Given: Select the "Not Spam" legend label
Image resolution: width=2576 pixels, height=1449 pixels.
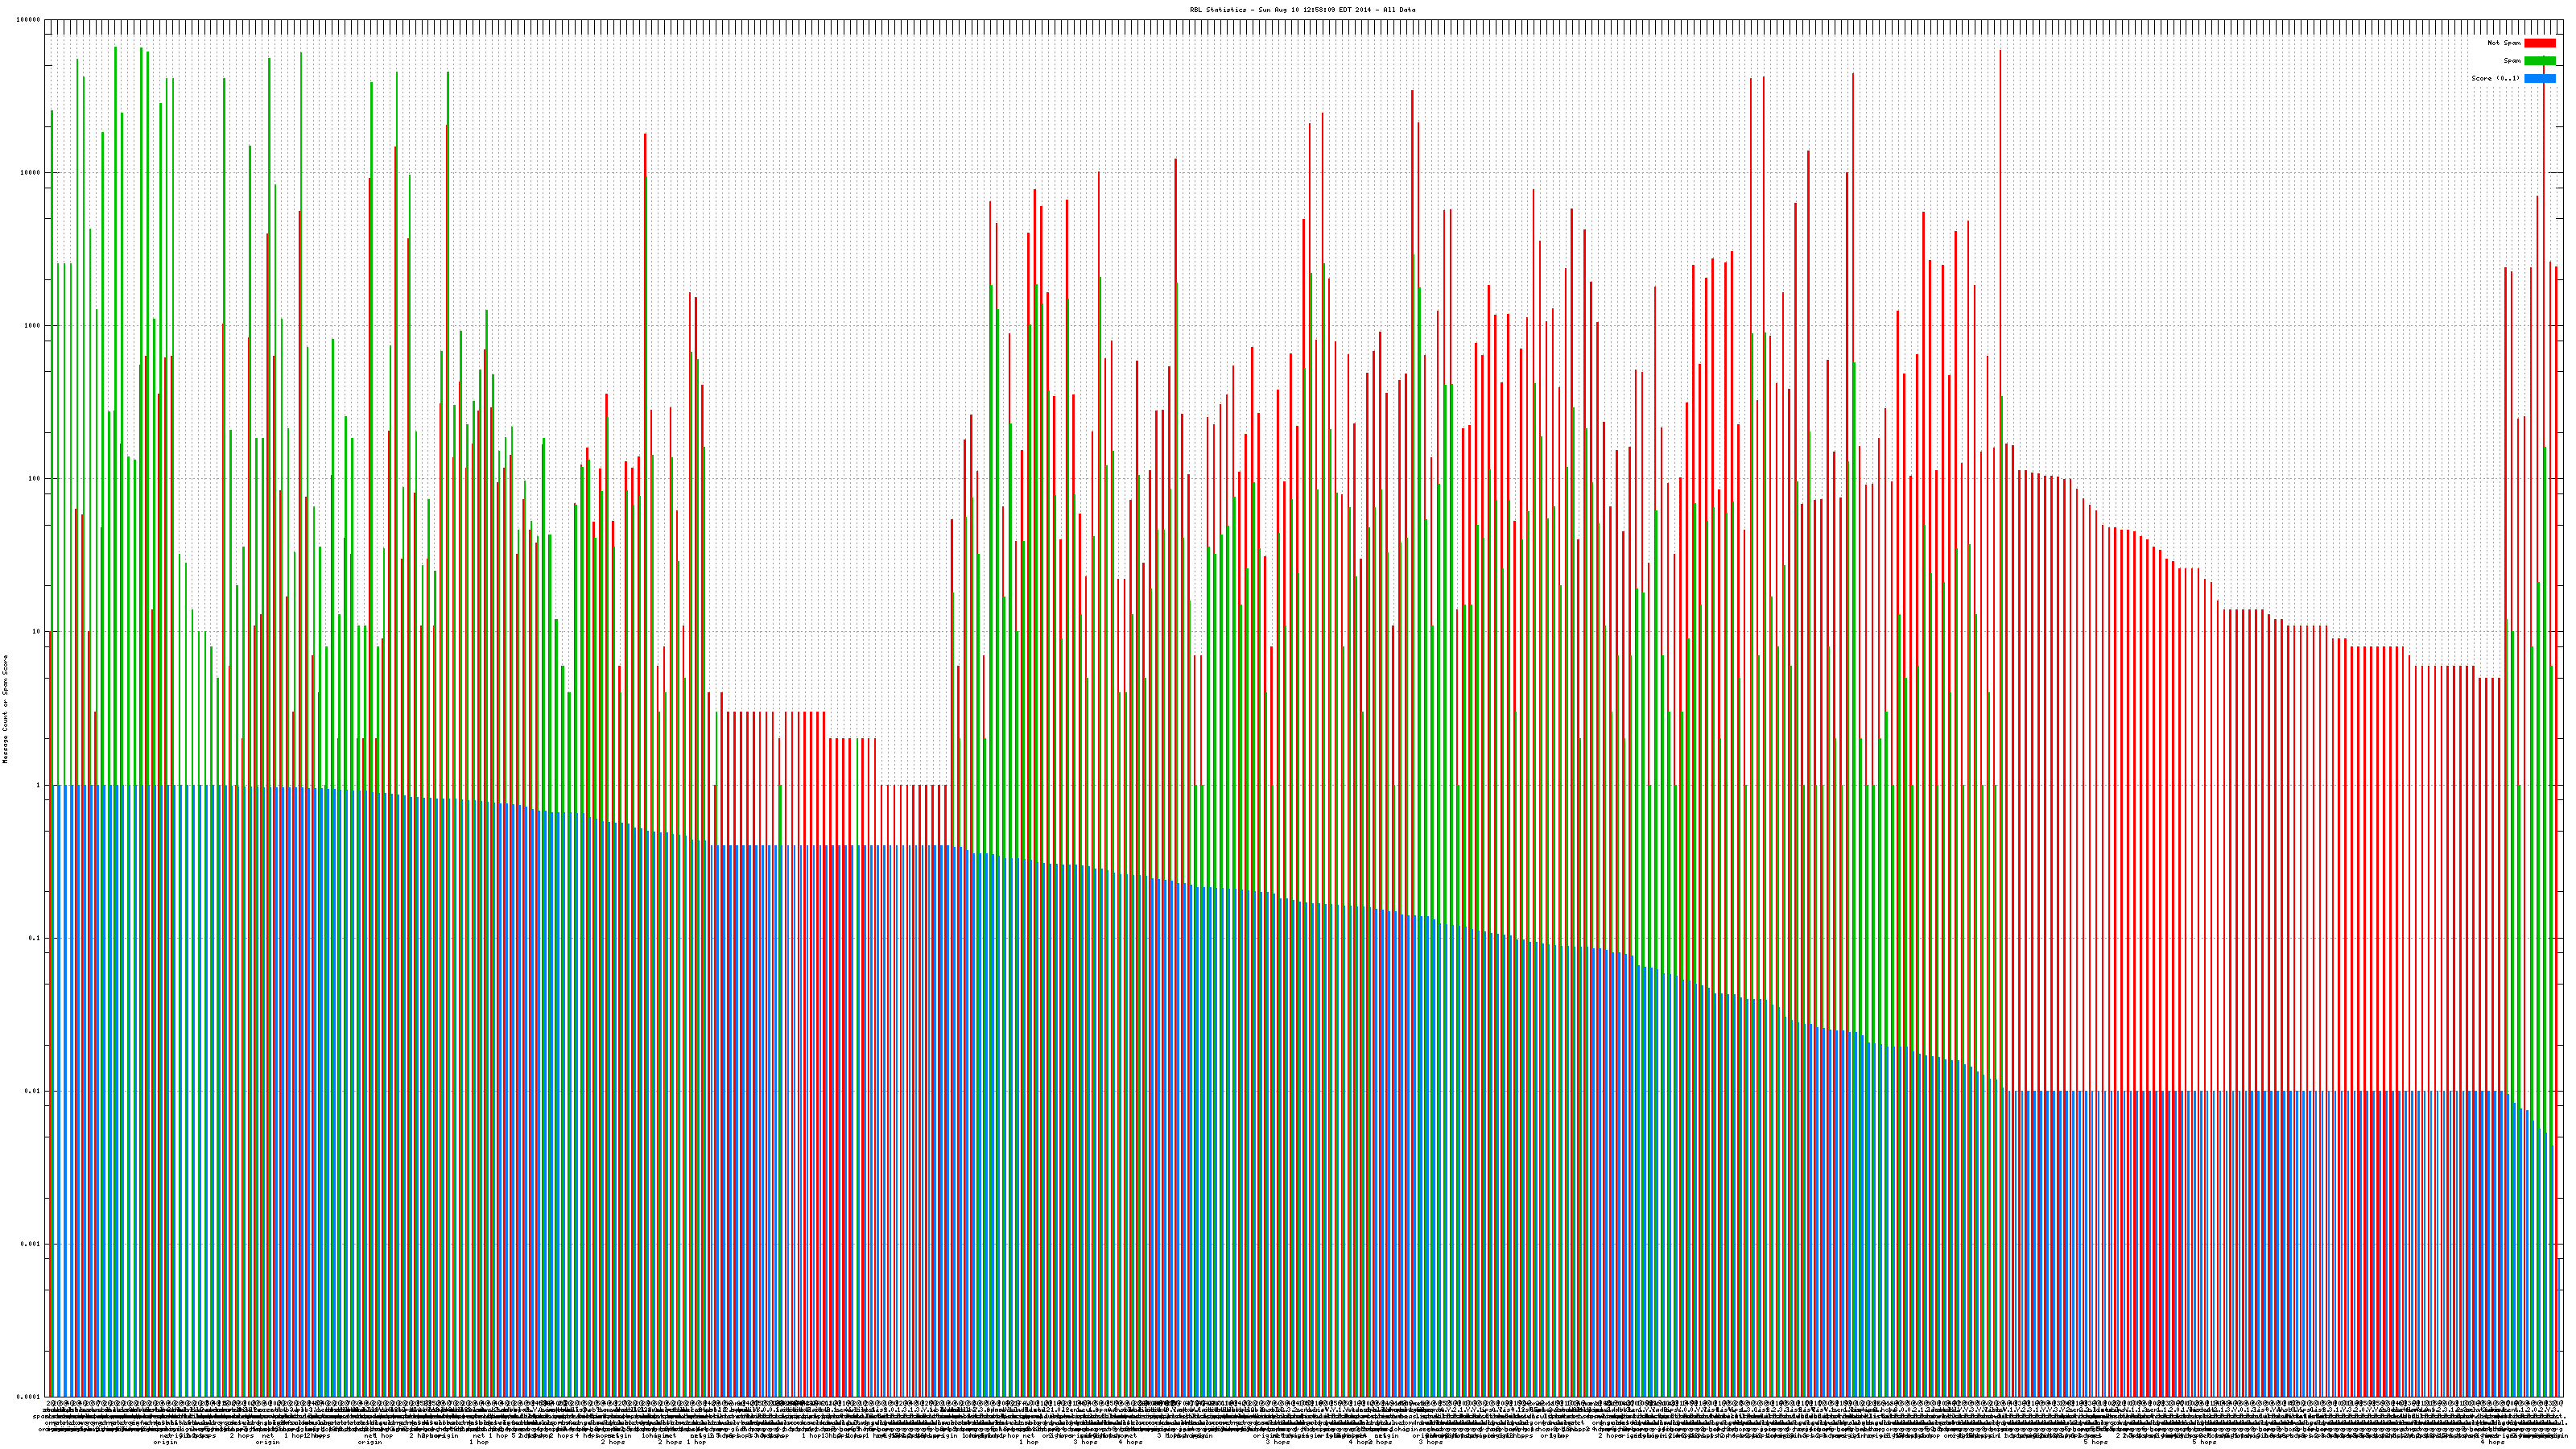Looking at the screenshot, I should pos(2504,43).
